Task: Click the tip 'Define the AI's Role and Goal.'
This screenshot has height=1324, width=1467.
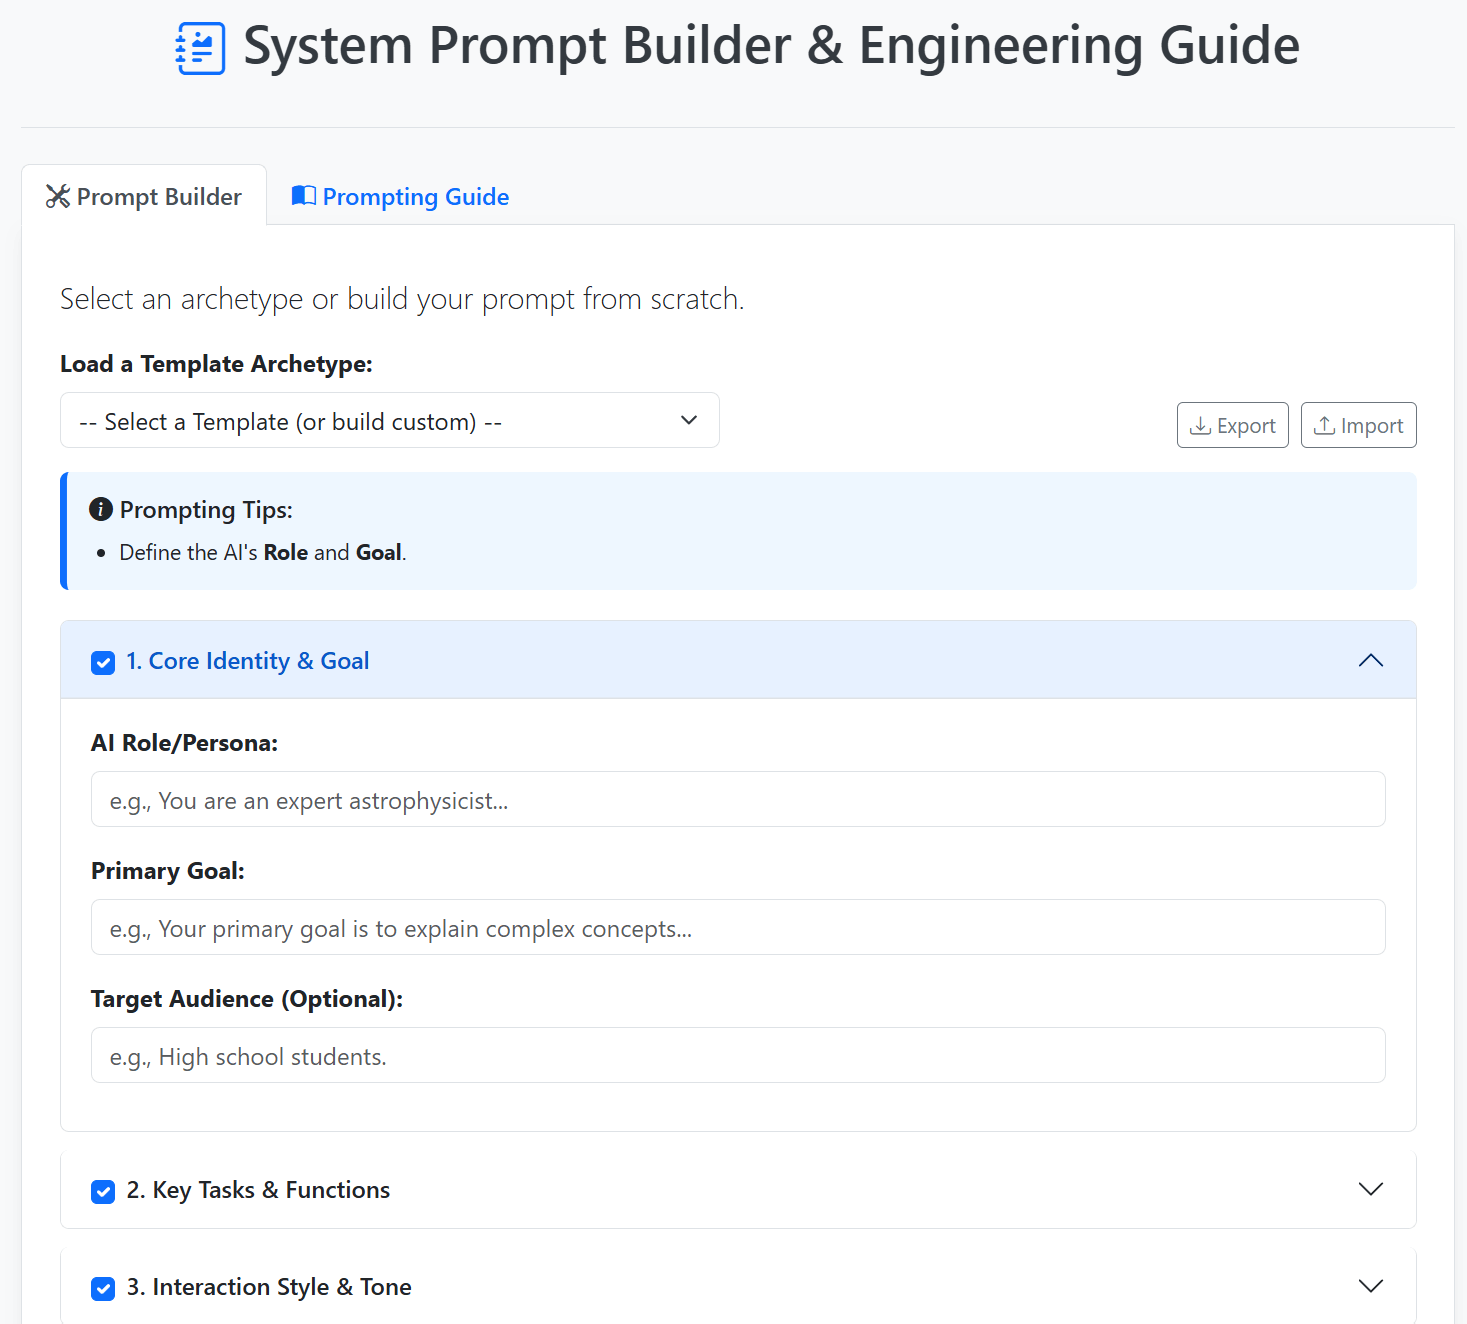Action: [263, 552]
